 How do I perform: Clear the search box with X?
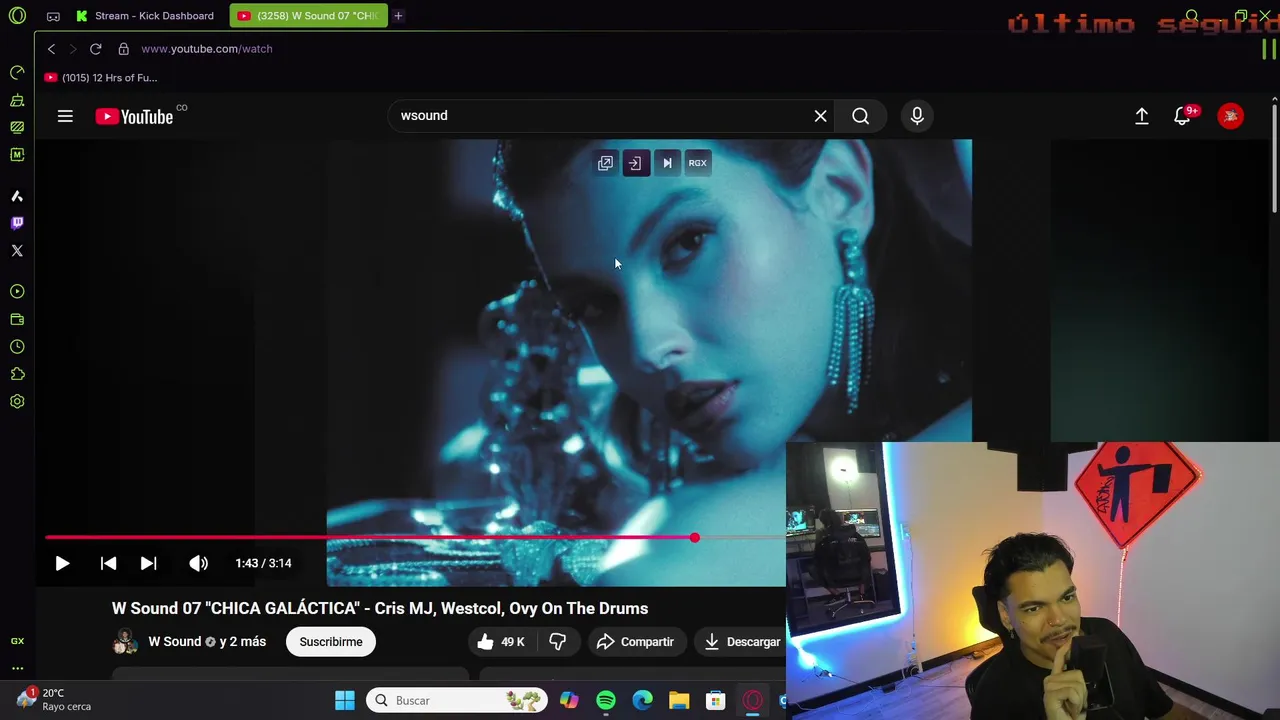(820, 116)
